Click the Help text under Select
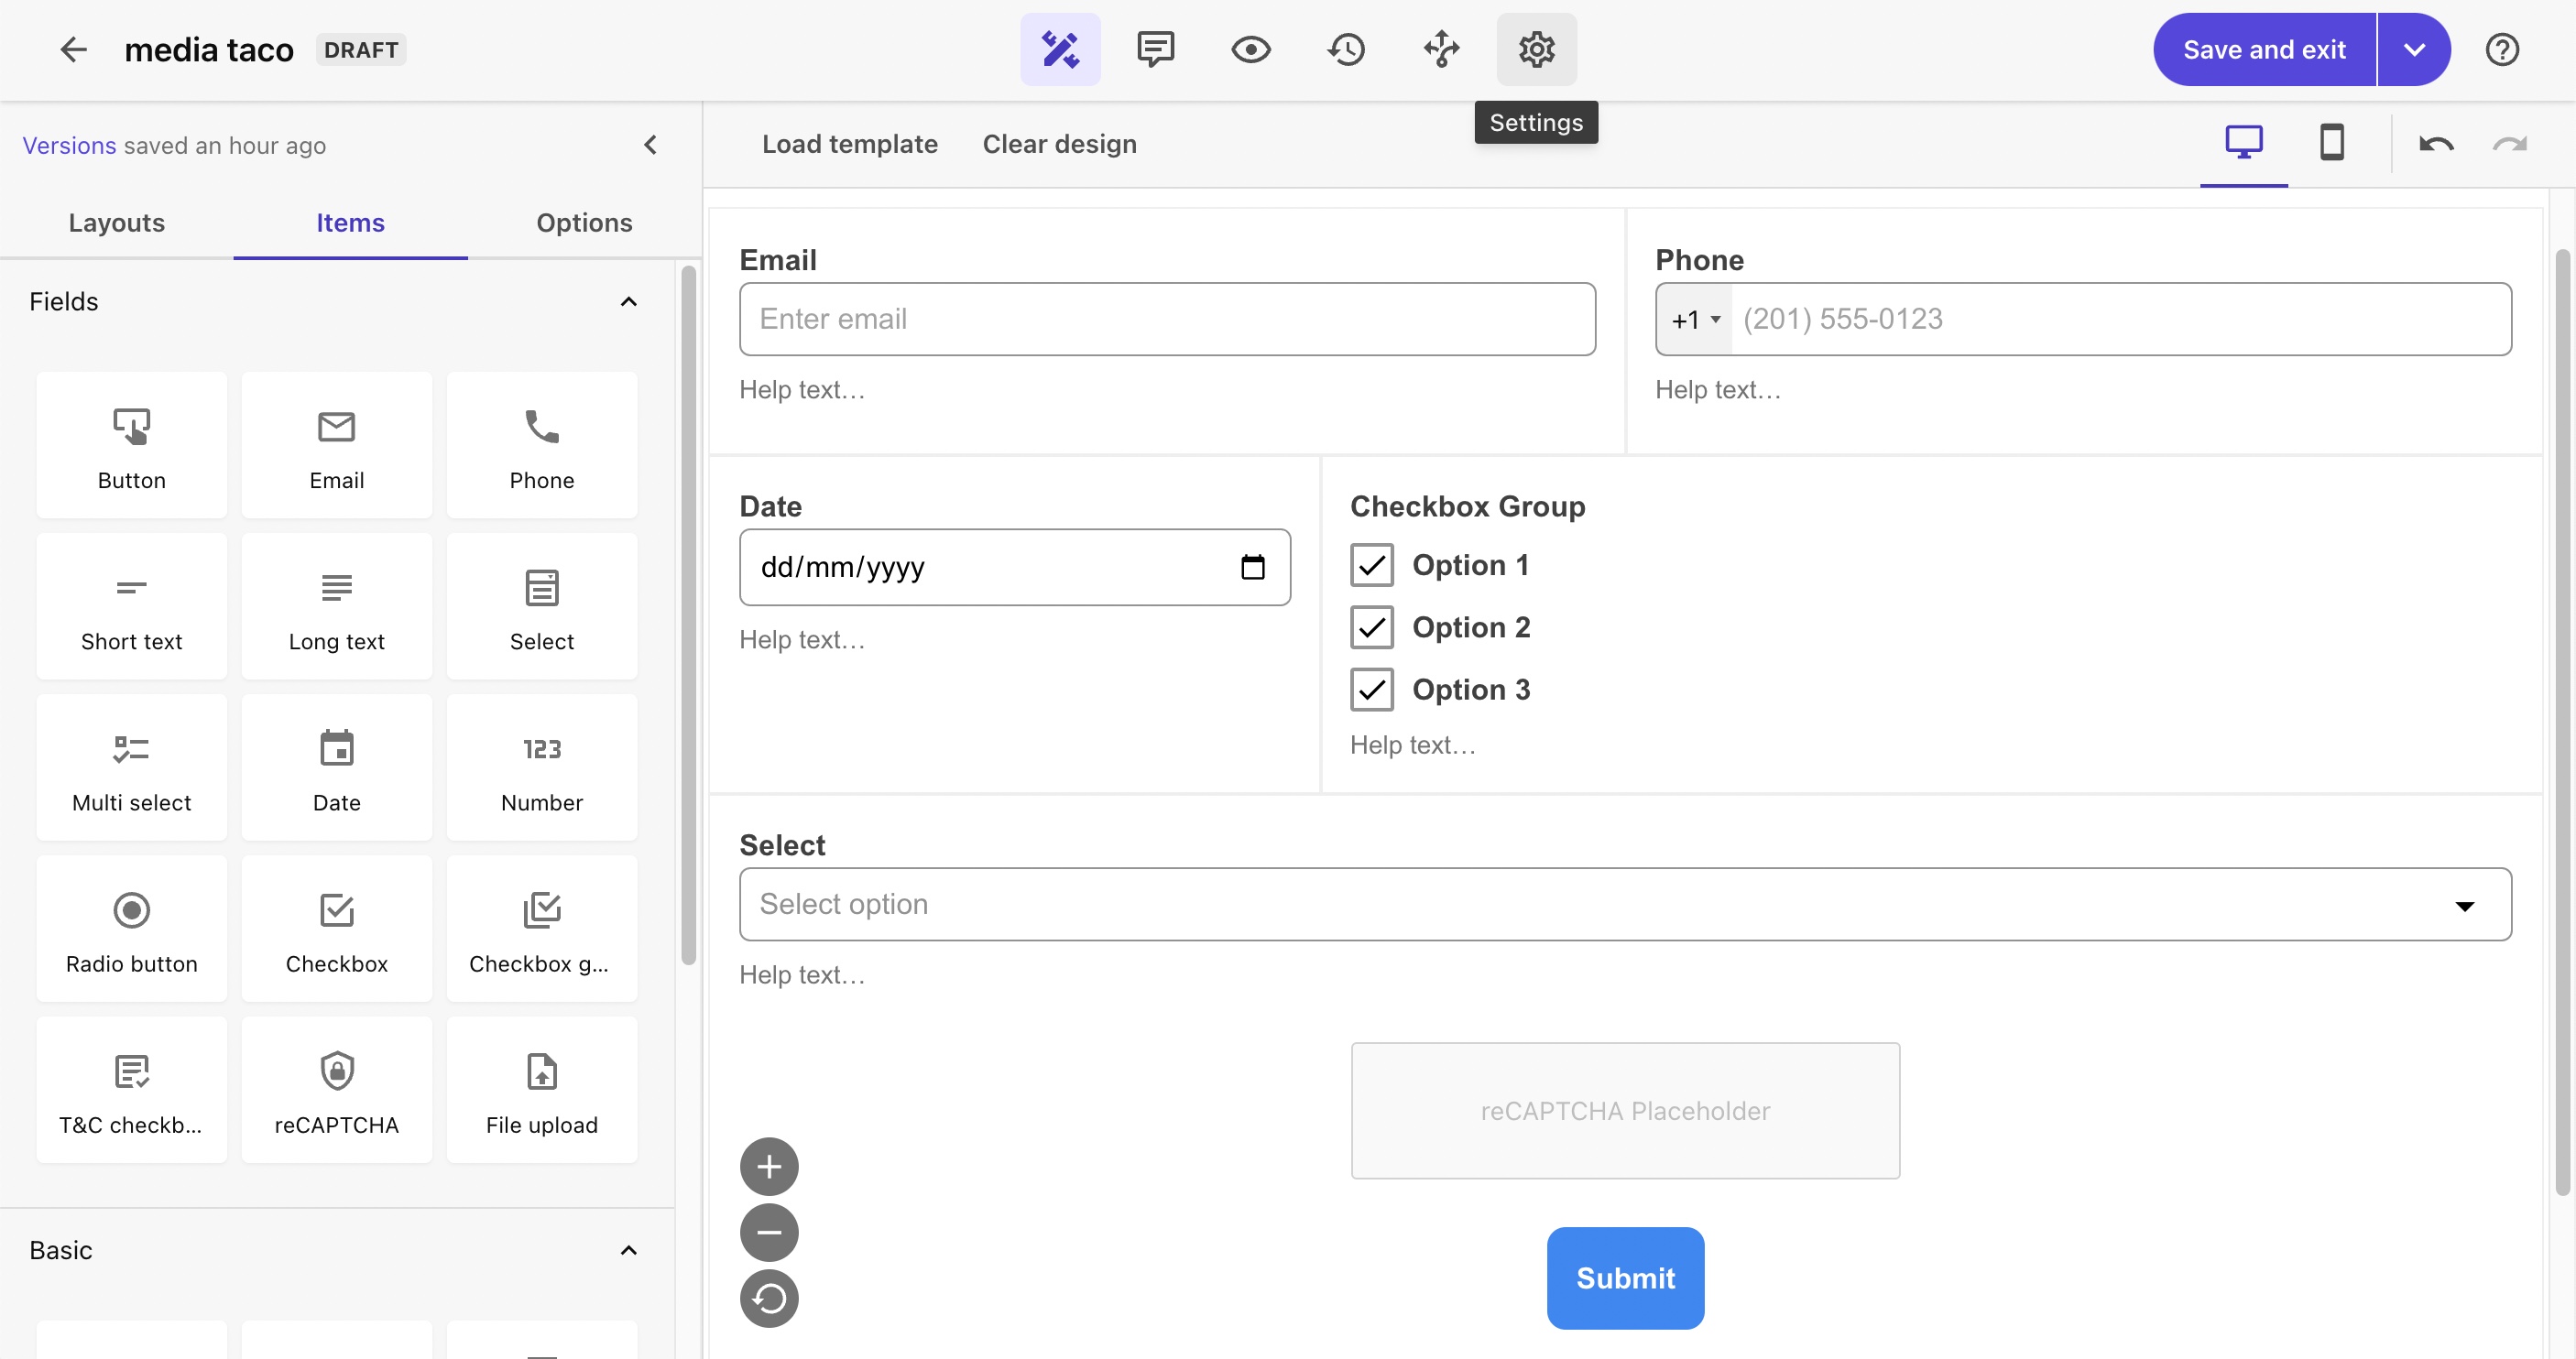This screenshot has height=1359, width=2576. tap(802, 974)
